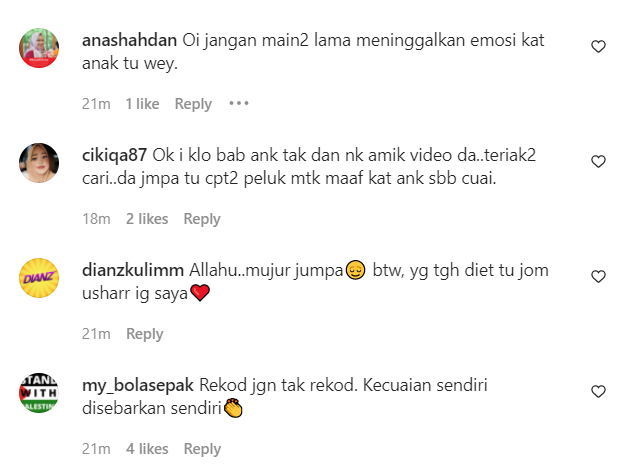Reply to dianzkulimm's comment
623x470 pixels.
(x=145, y=334)
